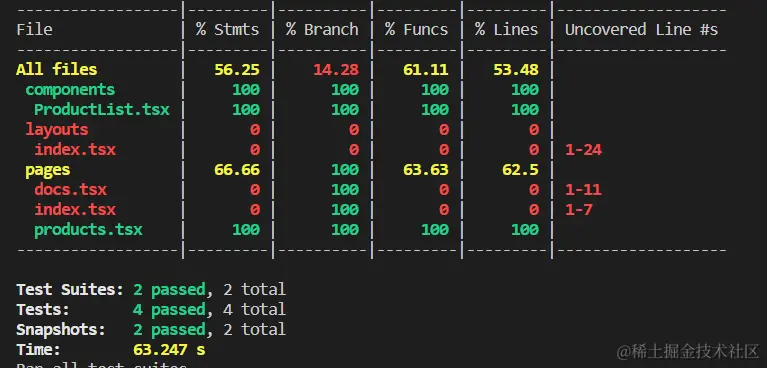Click the "63.247 s" time value

point(169,350)
